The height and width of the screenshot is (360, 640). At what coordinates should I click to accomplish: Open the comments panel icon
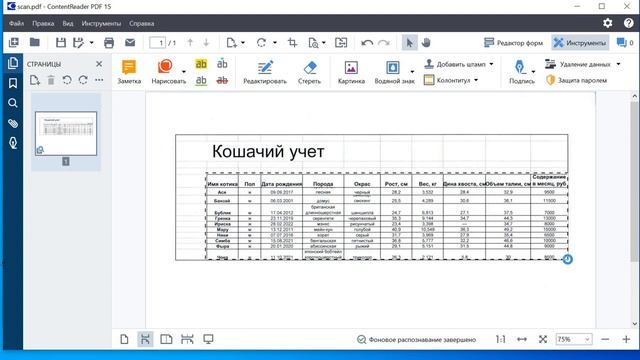tap(621, 42)
